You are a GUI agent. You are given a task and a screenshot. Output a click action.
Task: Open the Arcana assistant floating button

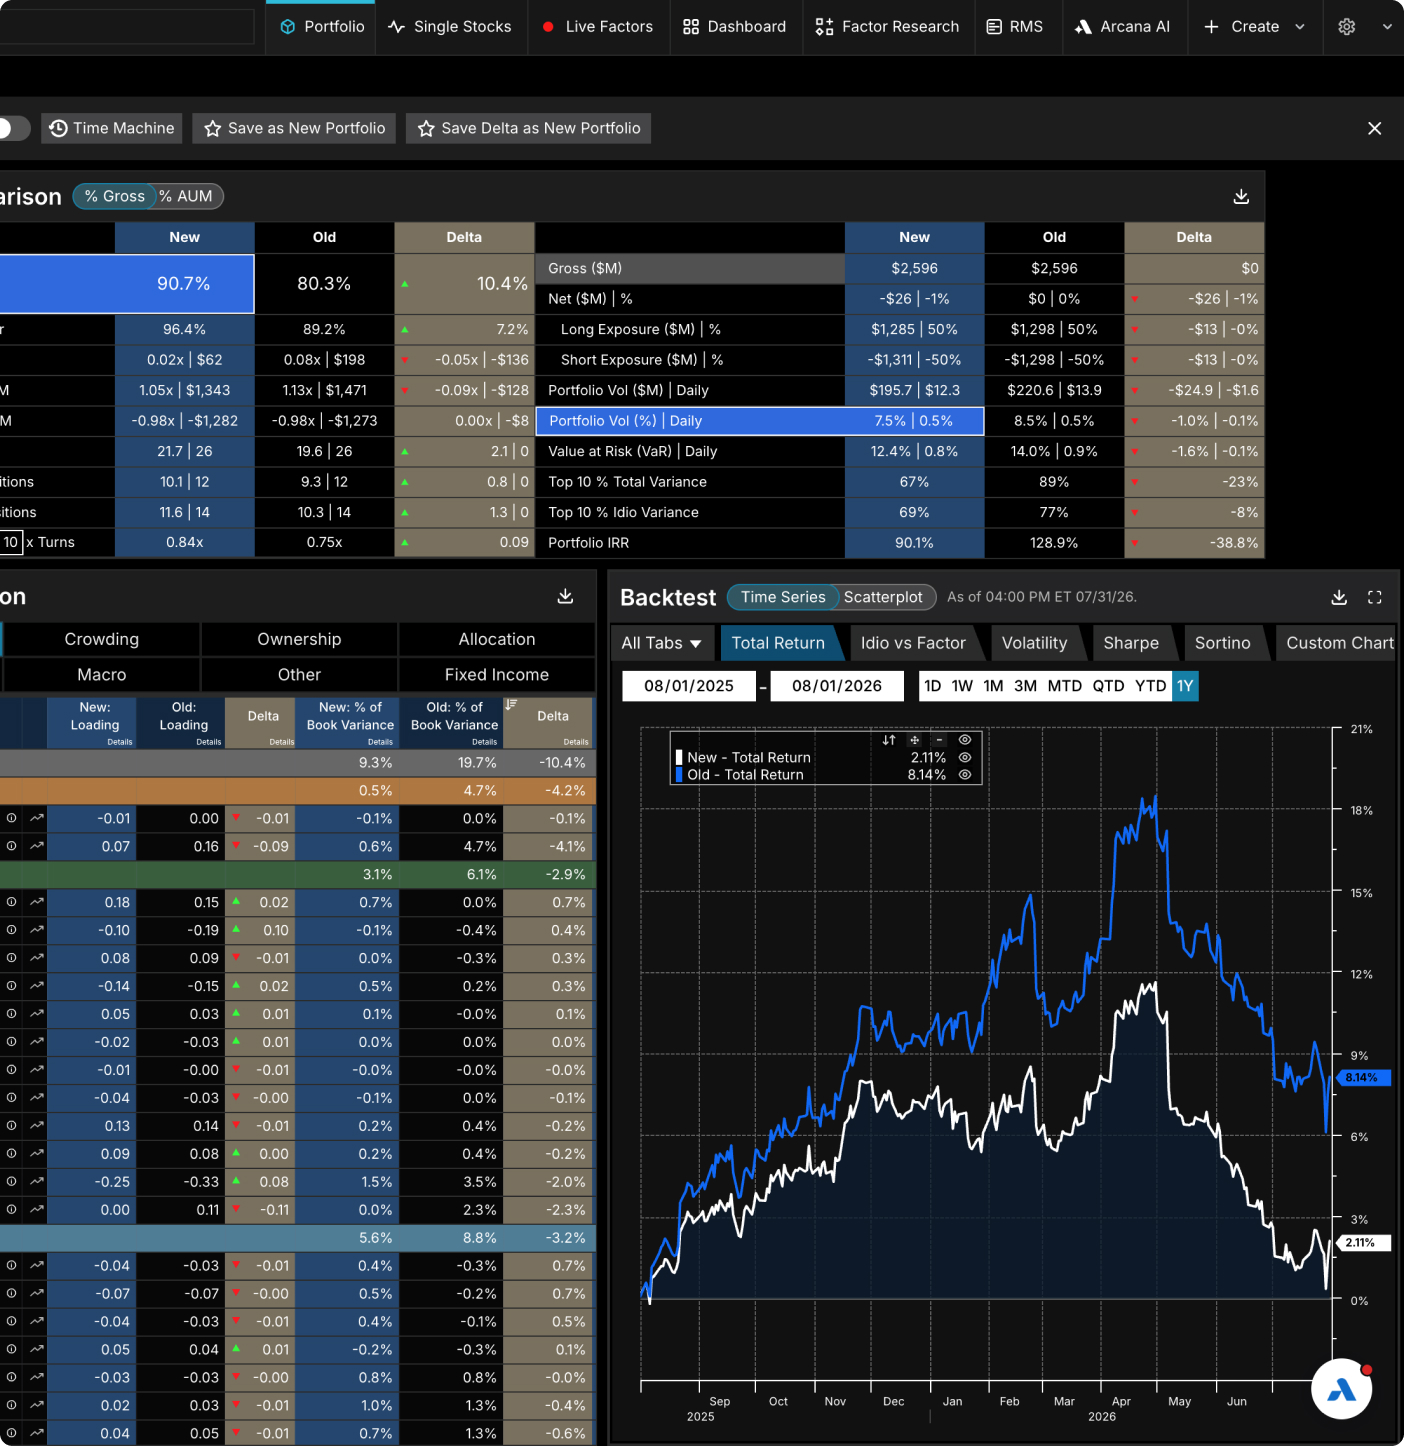point(1342,1389)
